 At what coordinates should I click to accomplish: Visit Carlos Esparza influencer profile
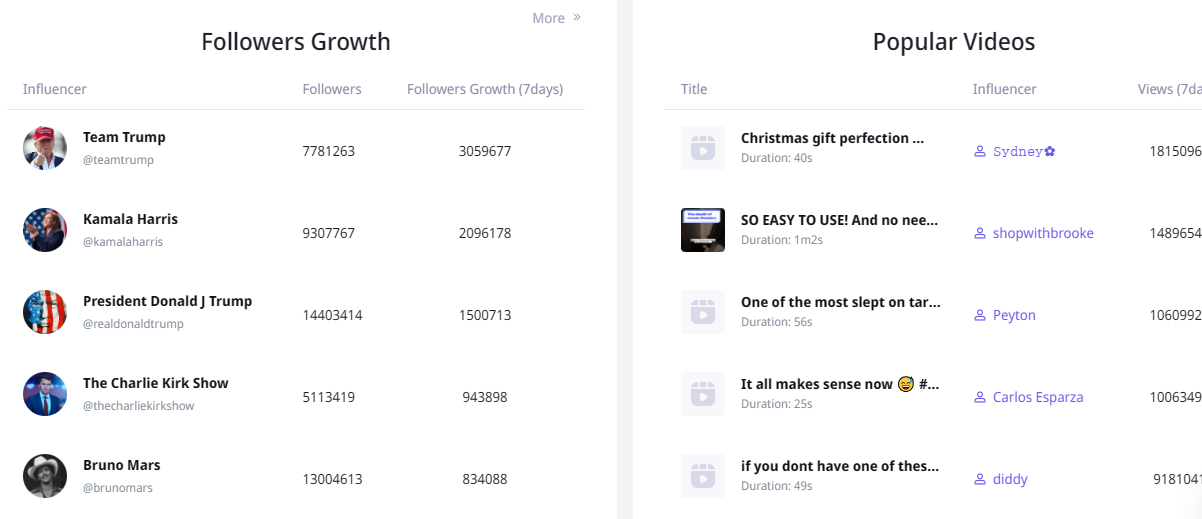(1037, 397)
